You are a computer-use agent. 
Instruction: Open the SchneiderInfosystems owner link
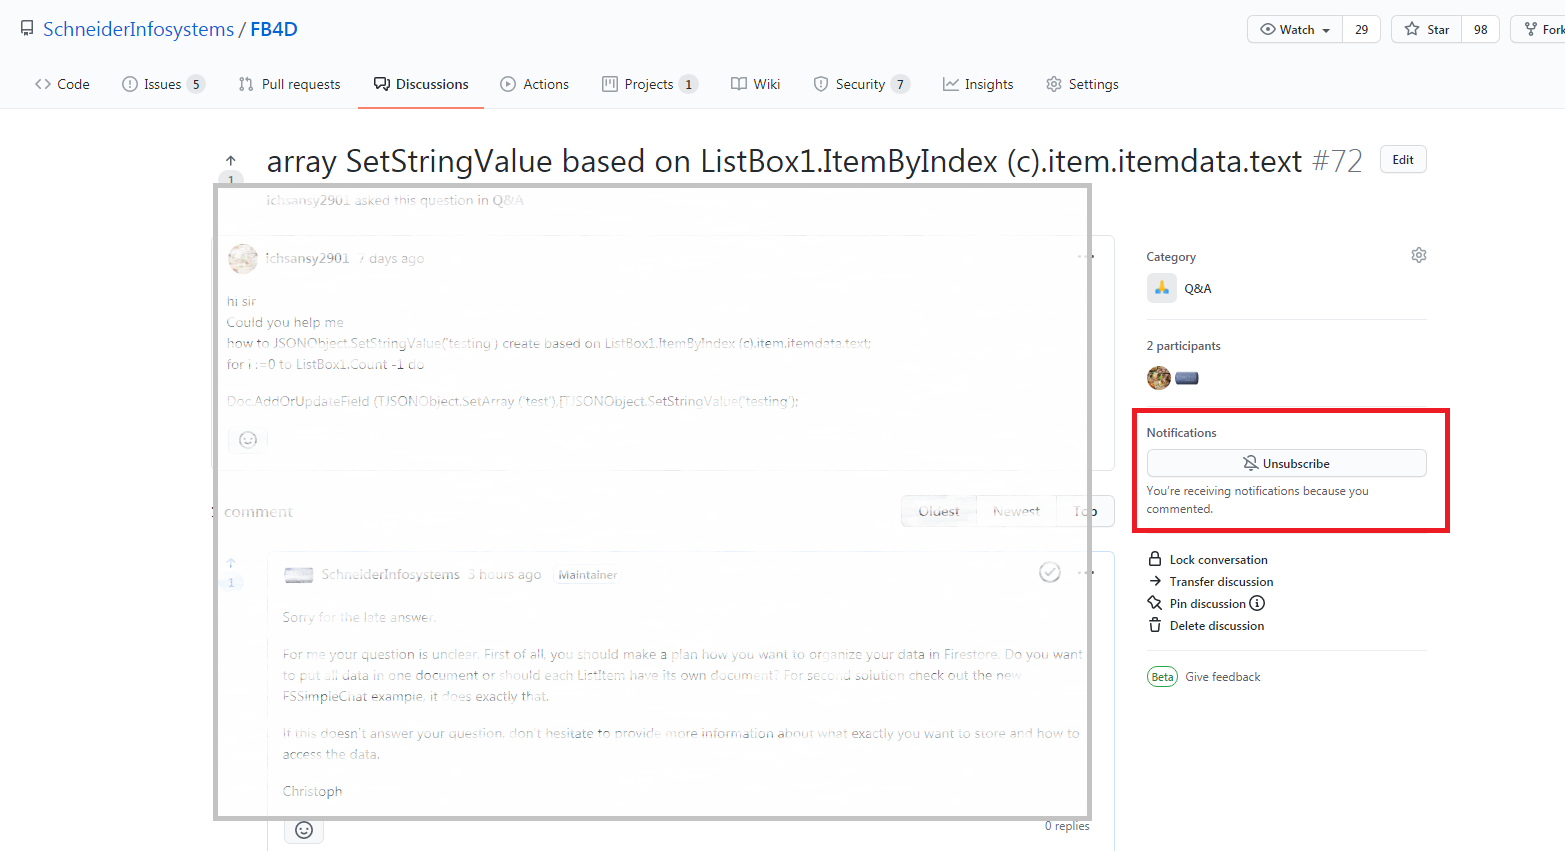pos(138,29)
